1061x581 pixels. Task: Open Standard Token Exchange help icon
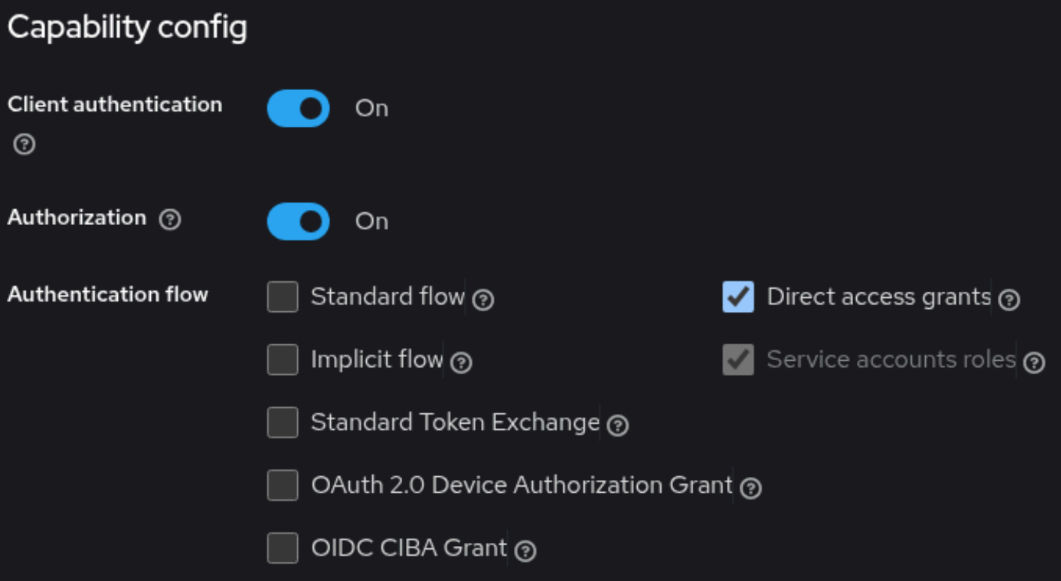click(618, 425)
